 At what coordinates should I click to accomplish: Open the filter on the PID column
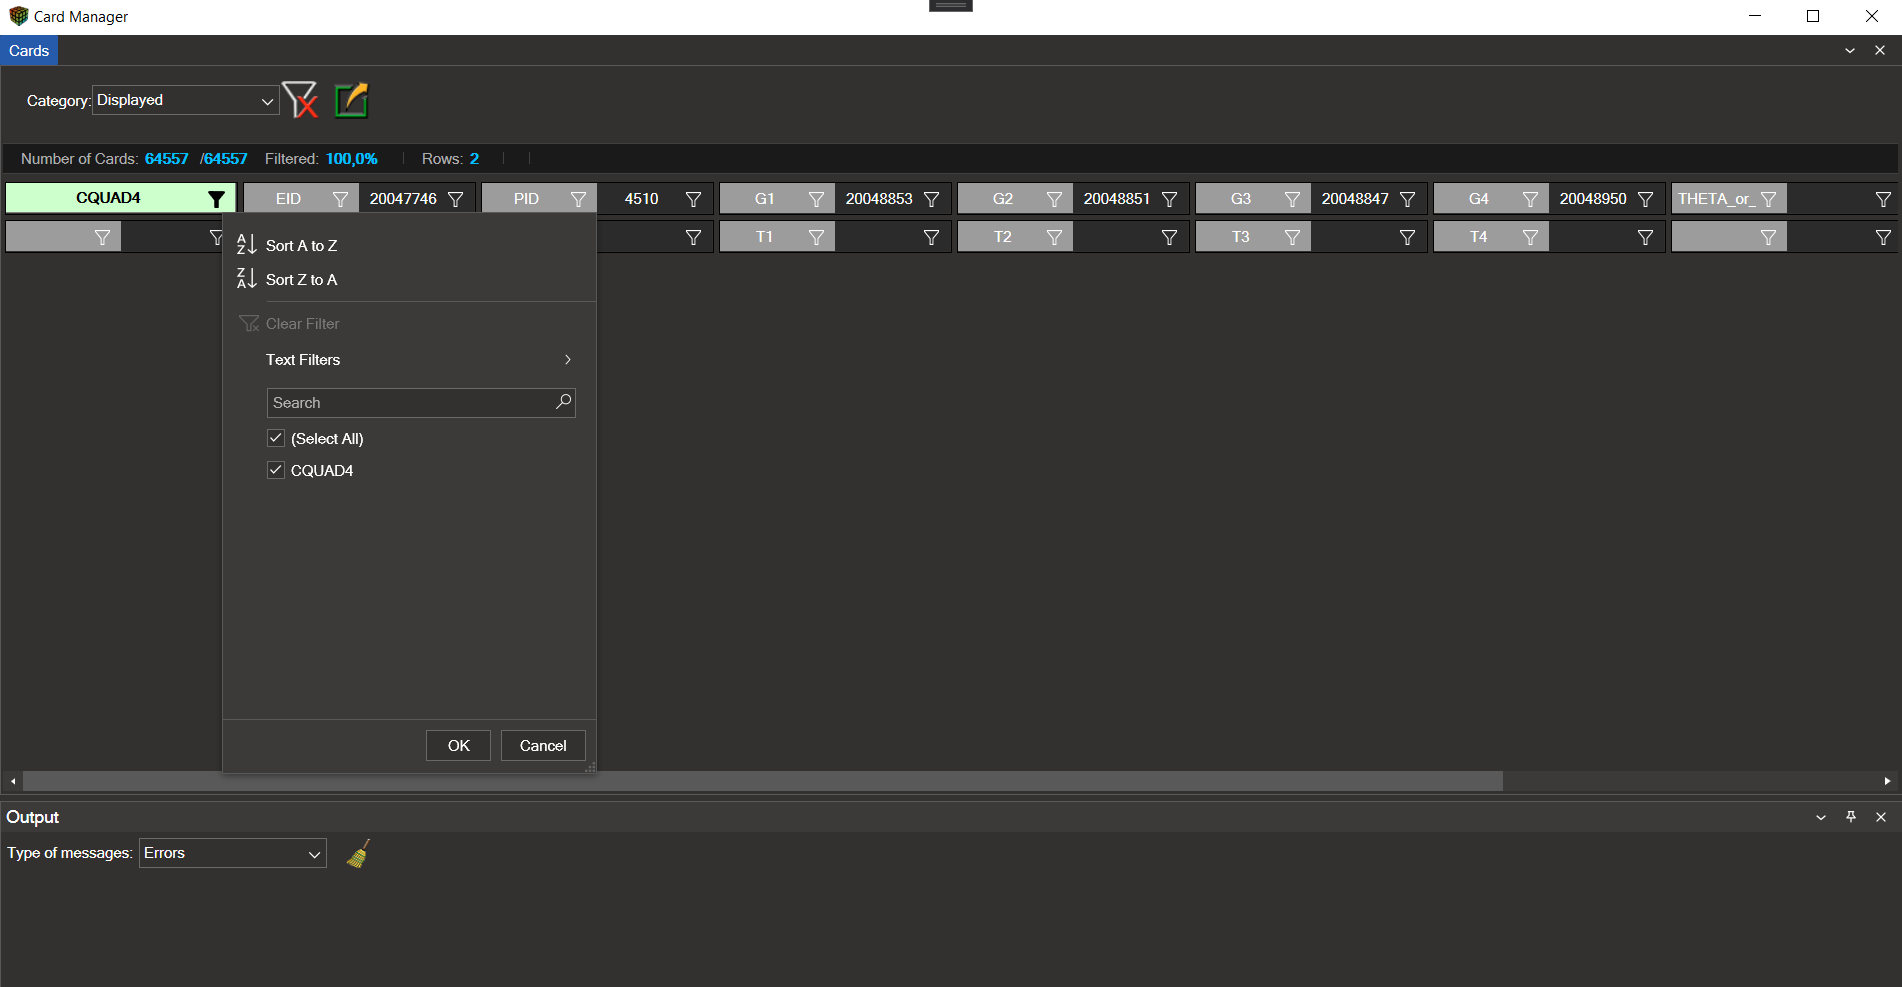pyautogui.click(x=578, y=199)
